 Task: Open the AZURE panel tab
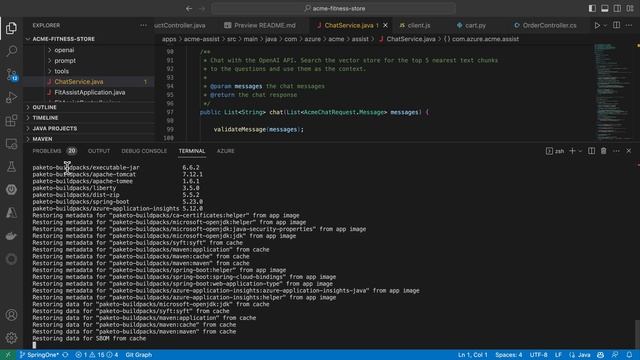tap(225, 151)
